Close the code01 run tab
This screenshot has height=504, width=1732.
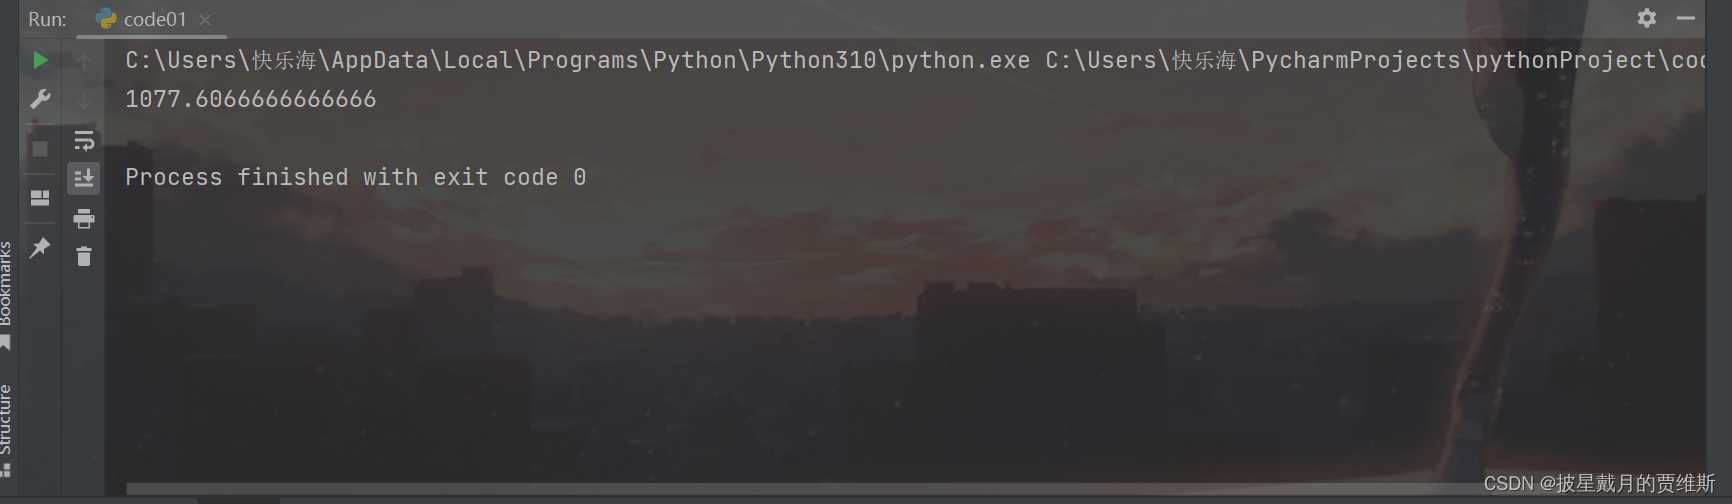[x=205, y=20]
